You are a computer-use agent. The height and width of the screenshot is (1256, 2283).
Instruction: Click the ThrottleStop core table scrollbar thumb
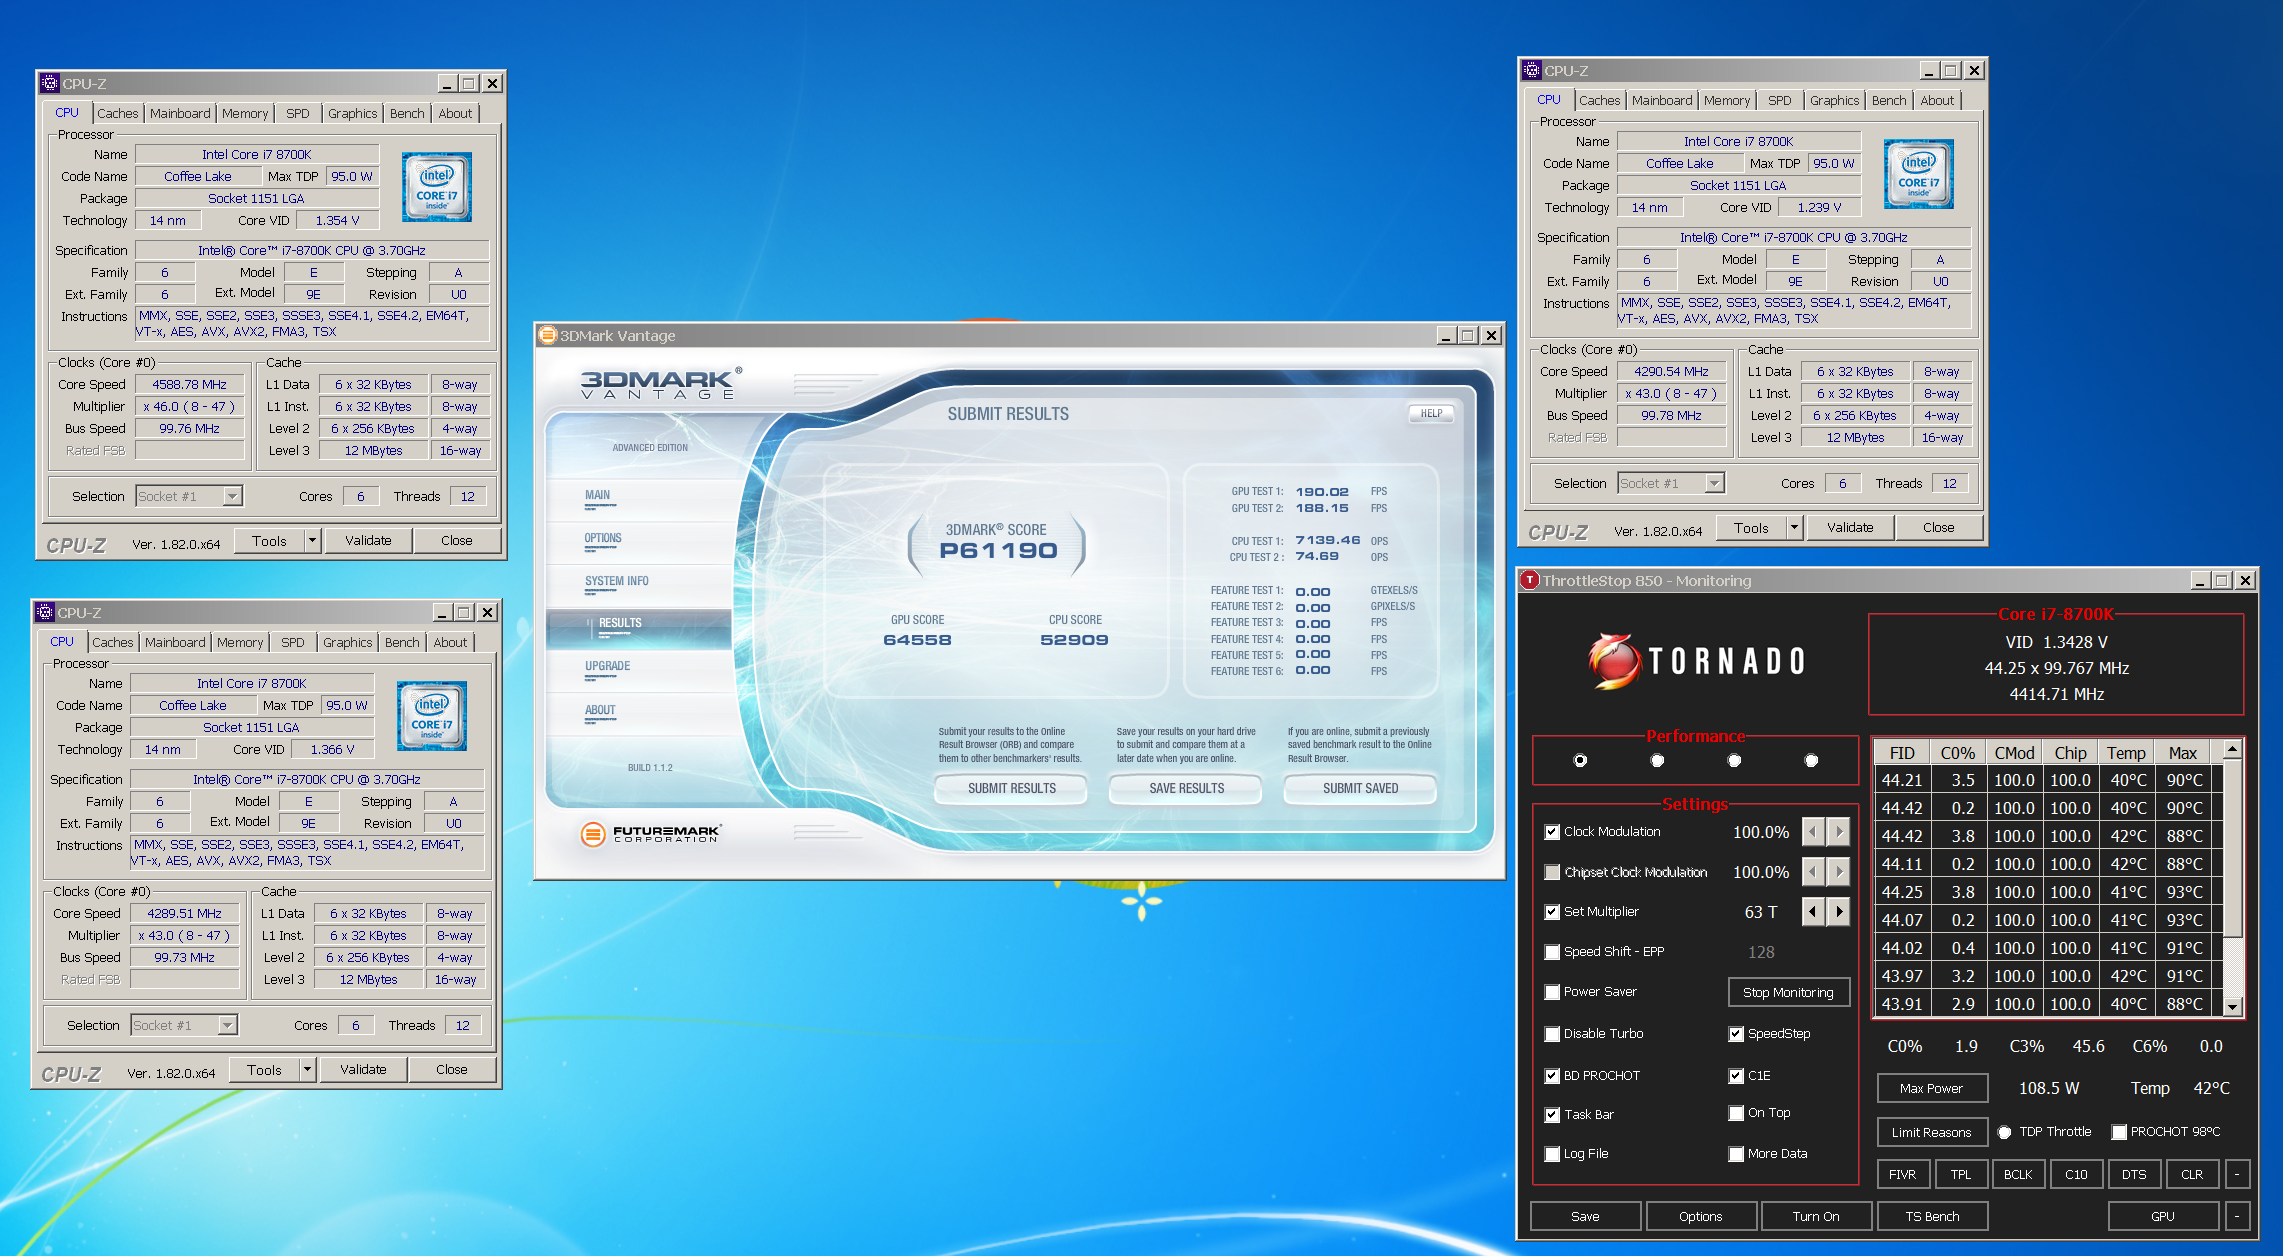(x=2232, y=848)
